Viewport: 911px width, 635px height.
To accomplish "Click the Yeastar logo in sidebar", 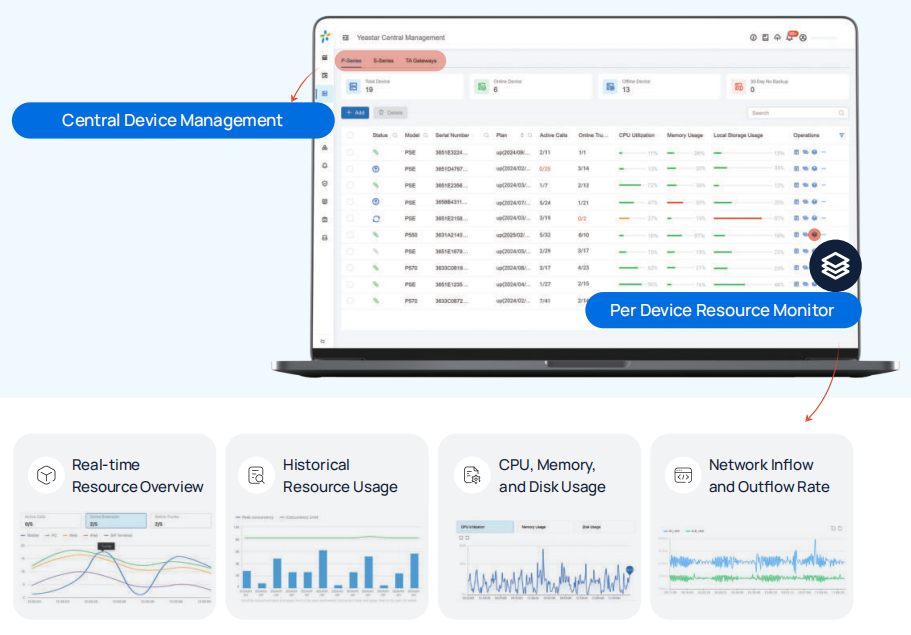I will click(325, 37).
